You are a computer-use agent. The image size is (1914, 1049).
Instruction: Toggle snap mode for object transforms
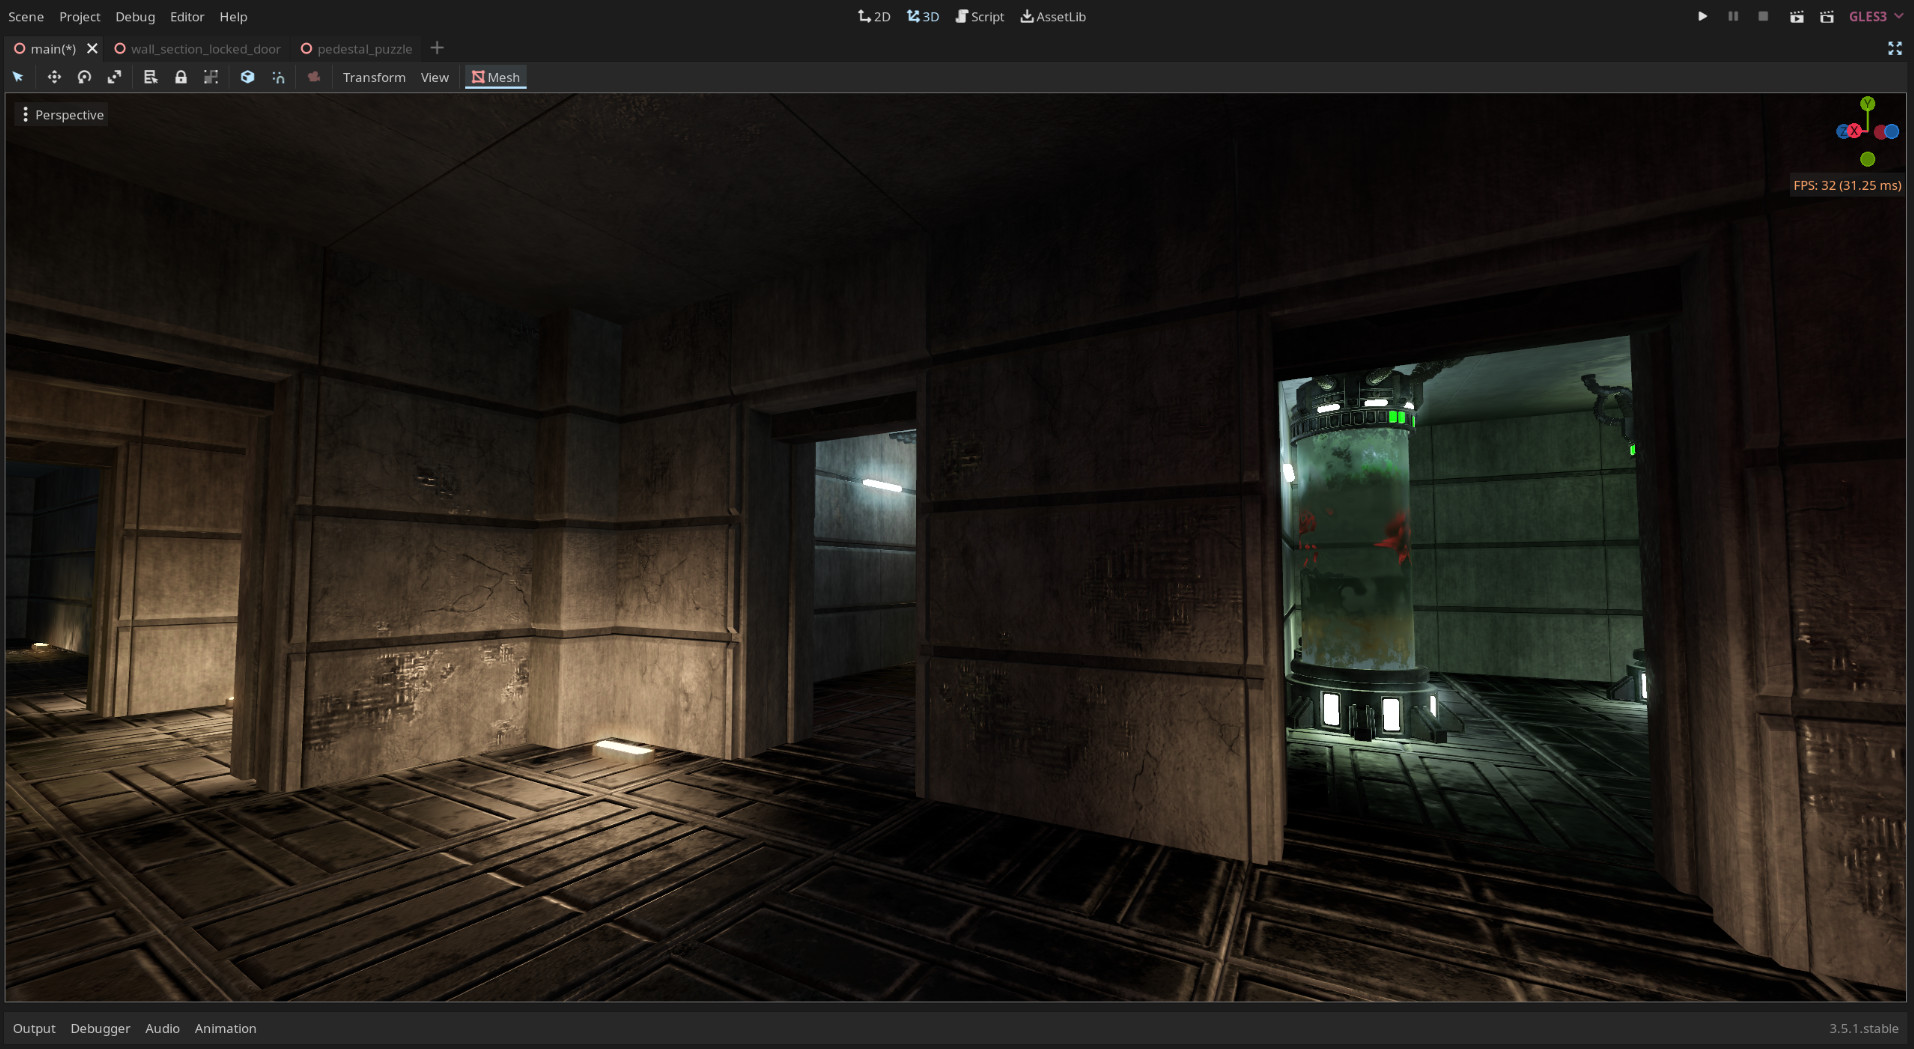coord(278,77)
